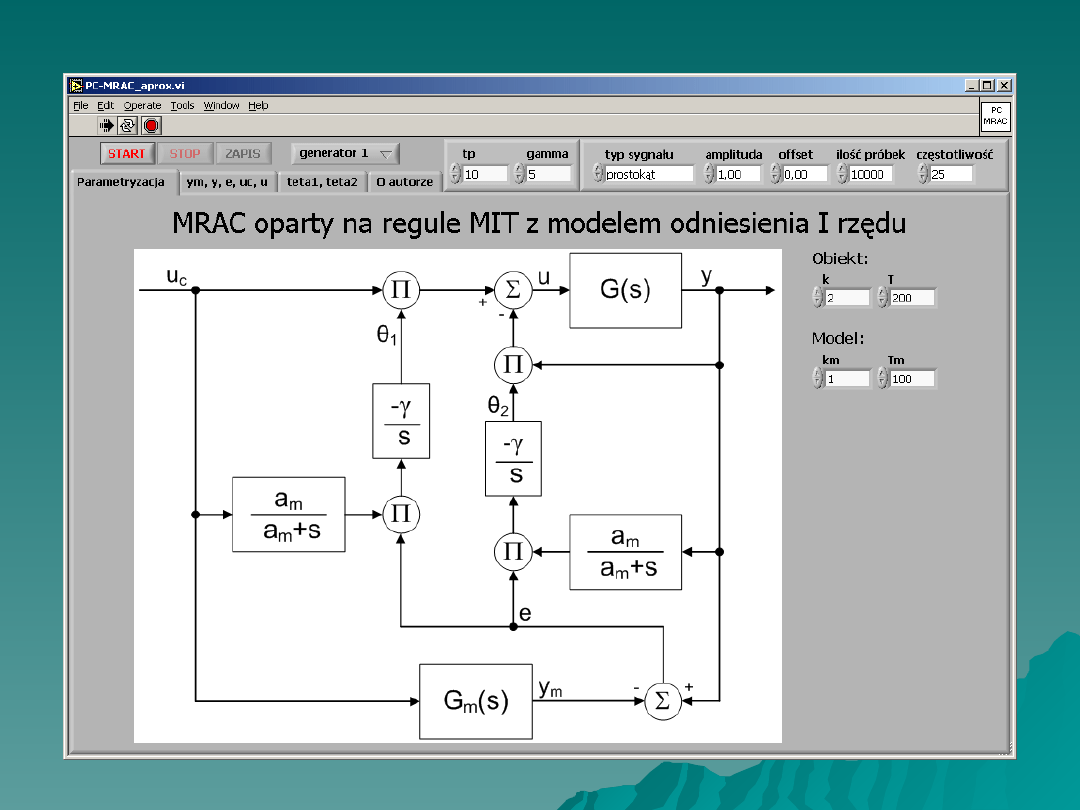Click the gamma value stepper arrows
The image size is (1080, 810).
[x=519, y=174]
